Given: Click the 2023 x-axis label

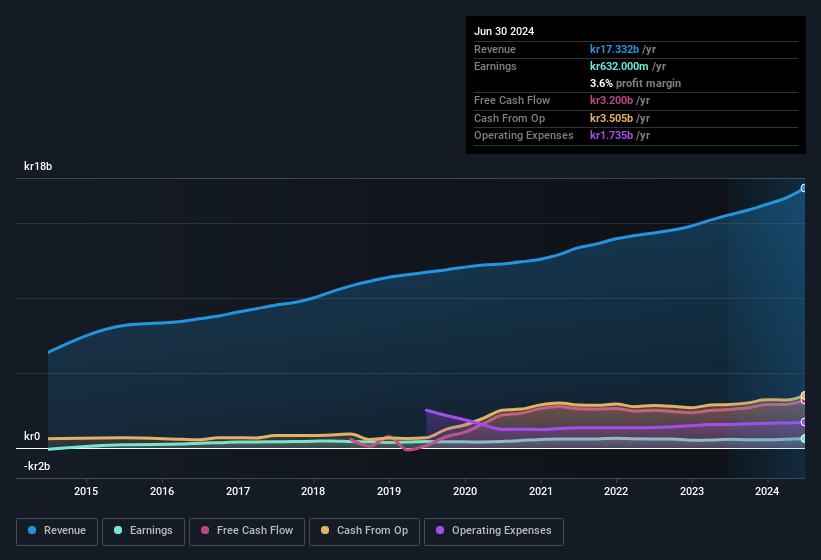Looking at the screenshot, I should [x=692, y=491].
